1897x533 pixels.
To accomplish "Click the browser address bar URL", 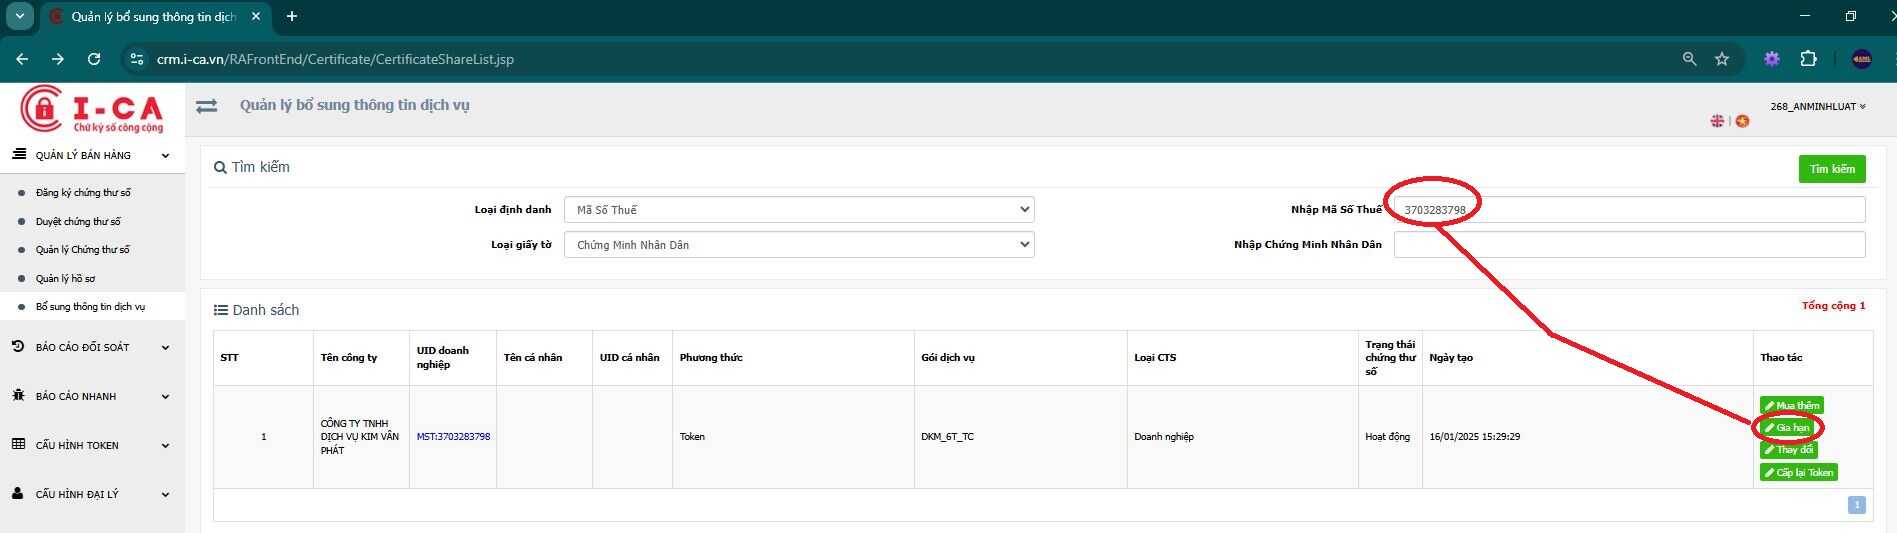I will [335, 59].
